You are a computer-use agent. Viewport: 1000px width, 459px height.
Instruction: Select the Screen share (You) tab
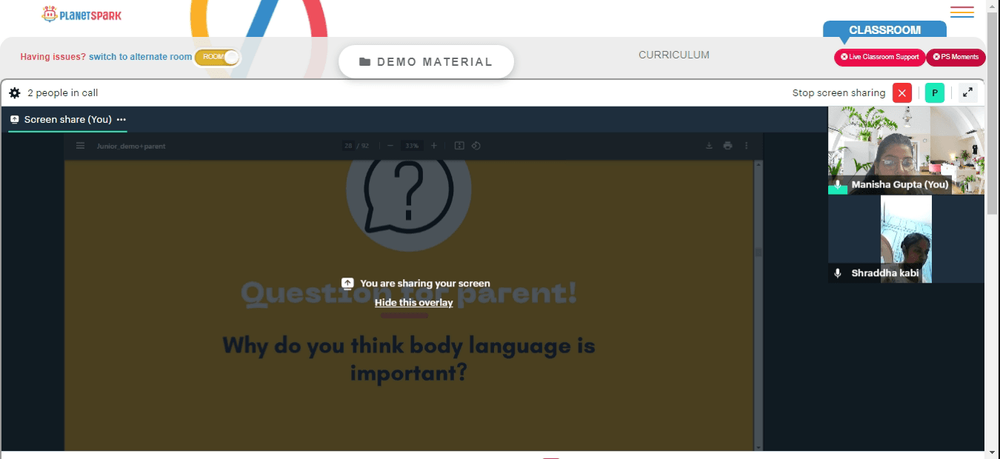[x=68, y=120]
